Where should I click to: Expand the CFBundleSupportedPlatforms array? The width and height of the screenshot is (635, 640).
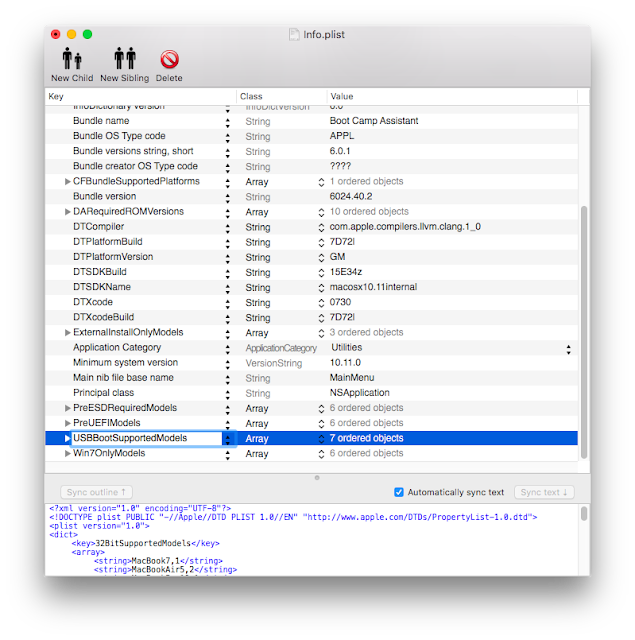tap(68, 182)
